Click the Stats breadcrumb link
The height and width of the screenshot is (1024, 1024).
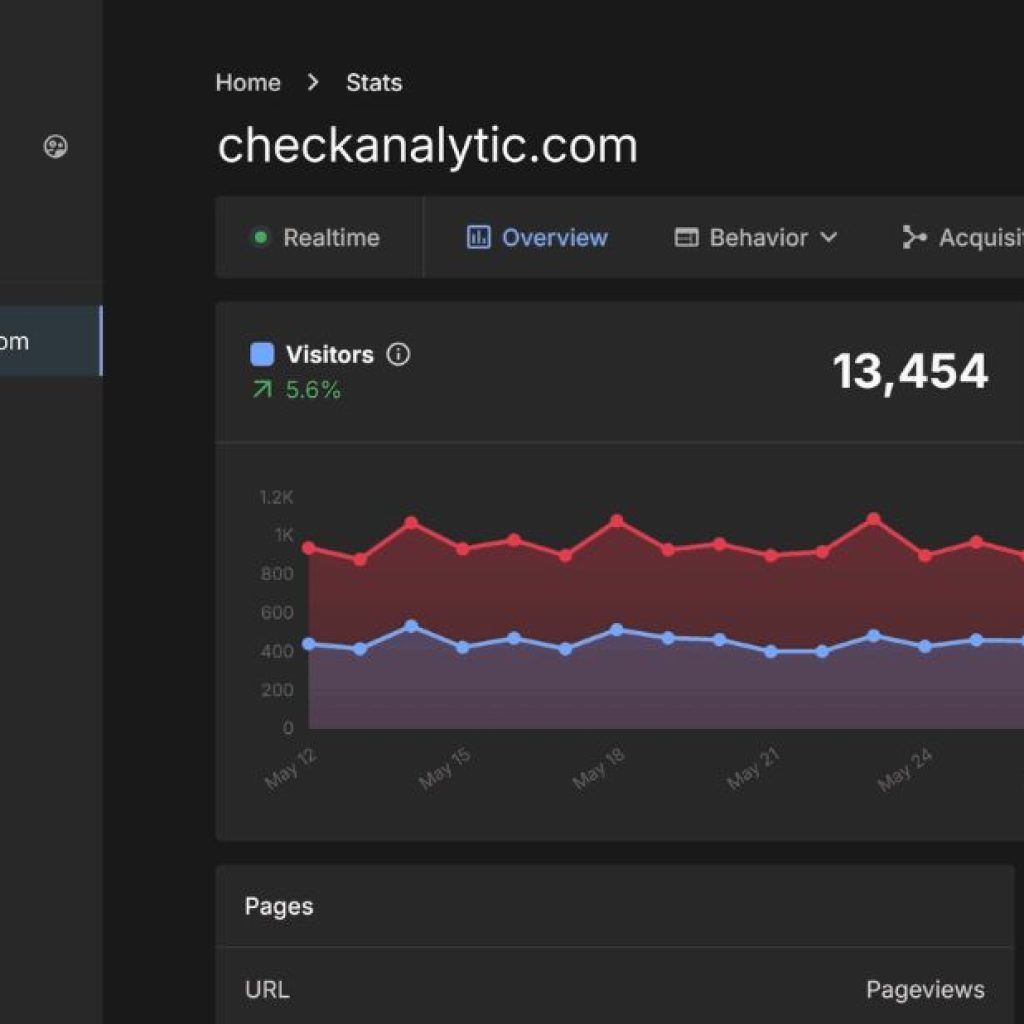tap(374, 83)
